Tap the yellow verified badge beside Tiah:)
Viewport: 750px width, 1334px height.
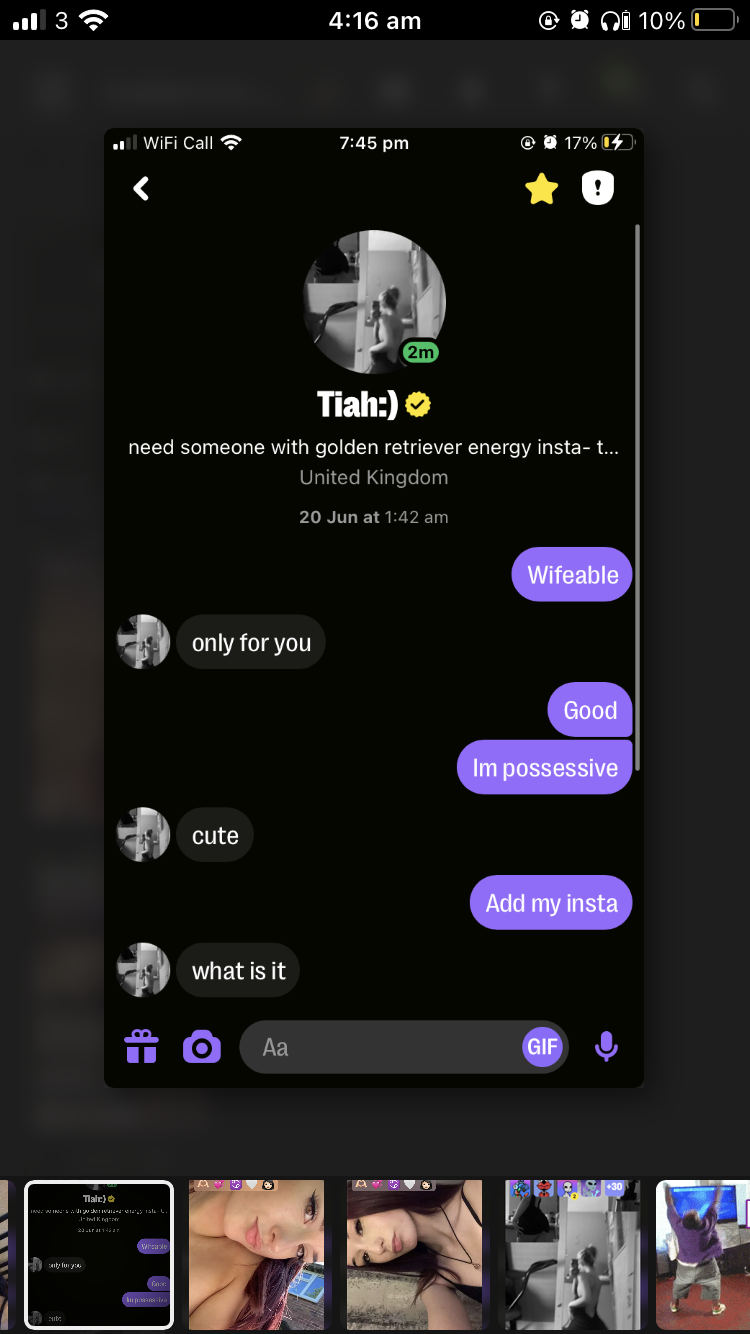pos(418,404)
